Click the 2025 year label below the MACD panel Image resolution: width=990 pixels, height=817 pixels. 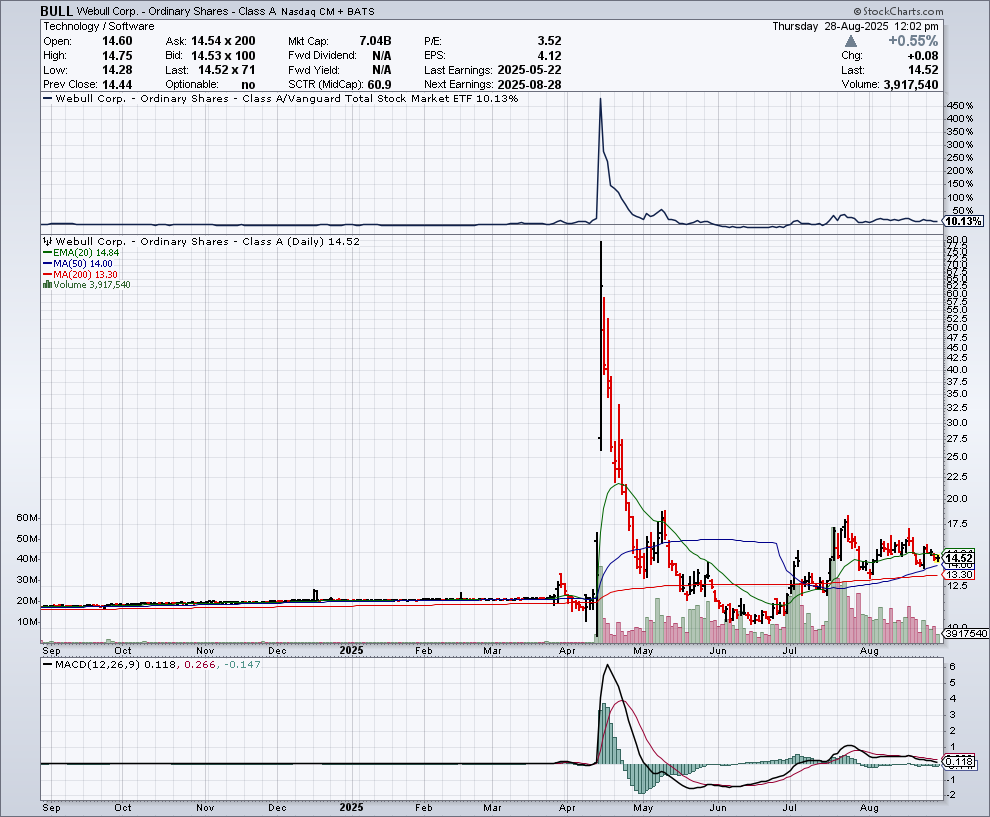351,805
